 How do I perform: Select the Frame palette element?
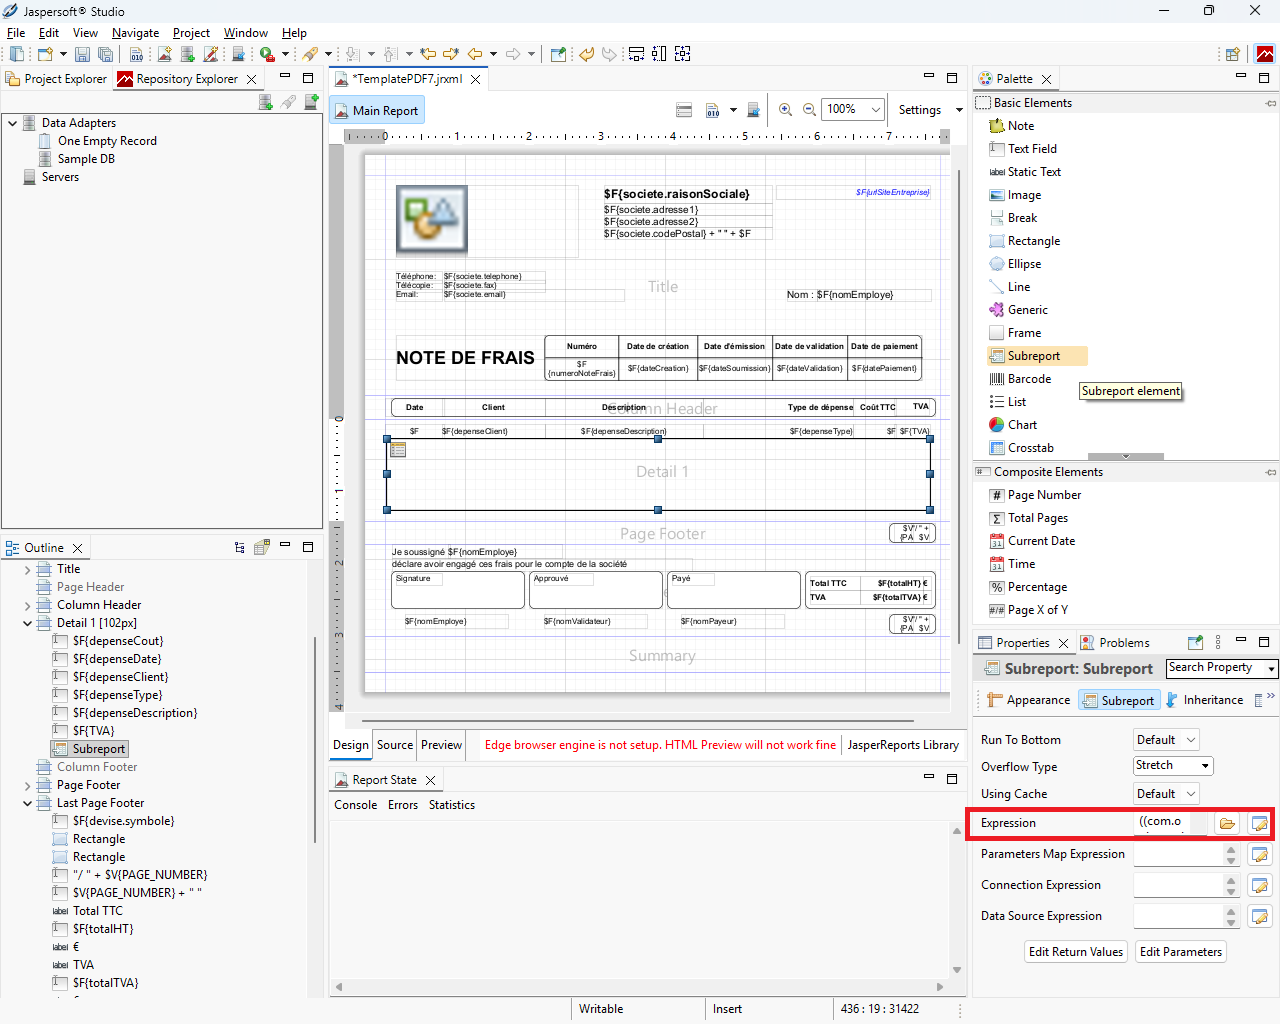point(1015,333)
